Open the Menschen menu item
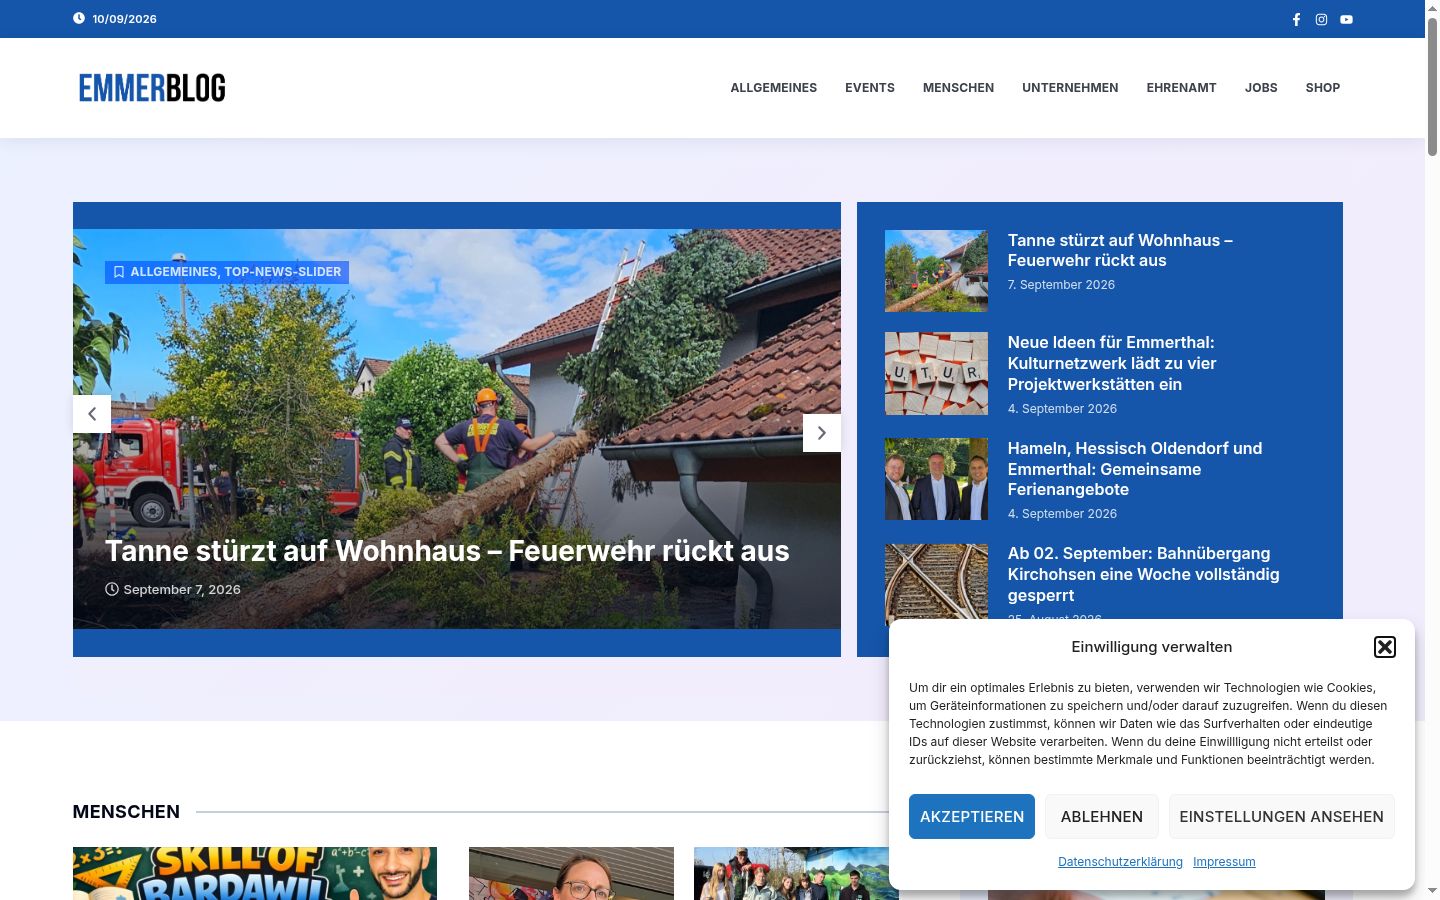 (x=958, y=88)
